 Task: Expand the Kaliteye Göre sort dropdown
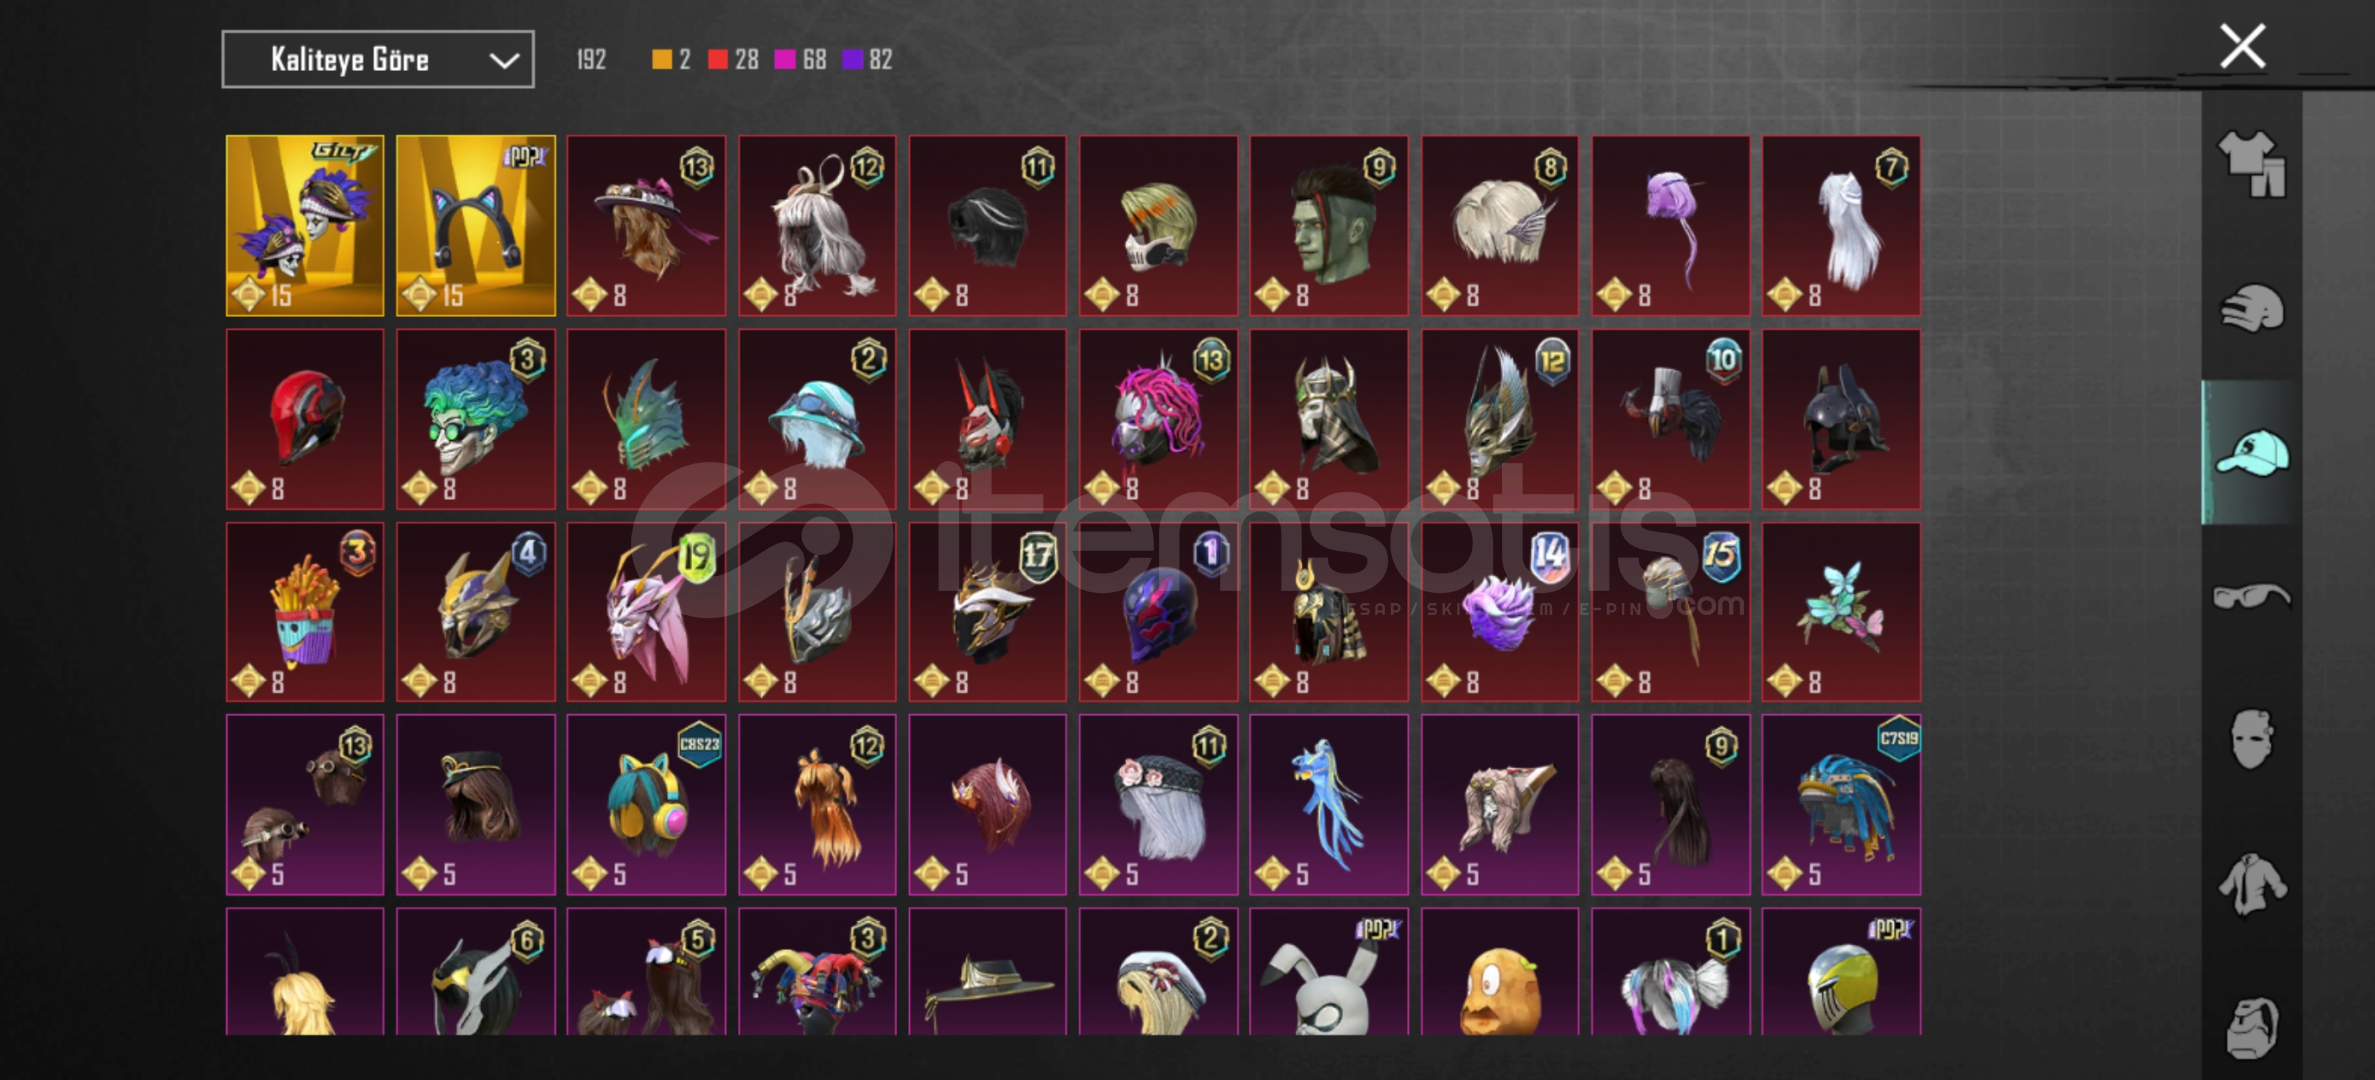click(x=378, y=60)
